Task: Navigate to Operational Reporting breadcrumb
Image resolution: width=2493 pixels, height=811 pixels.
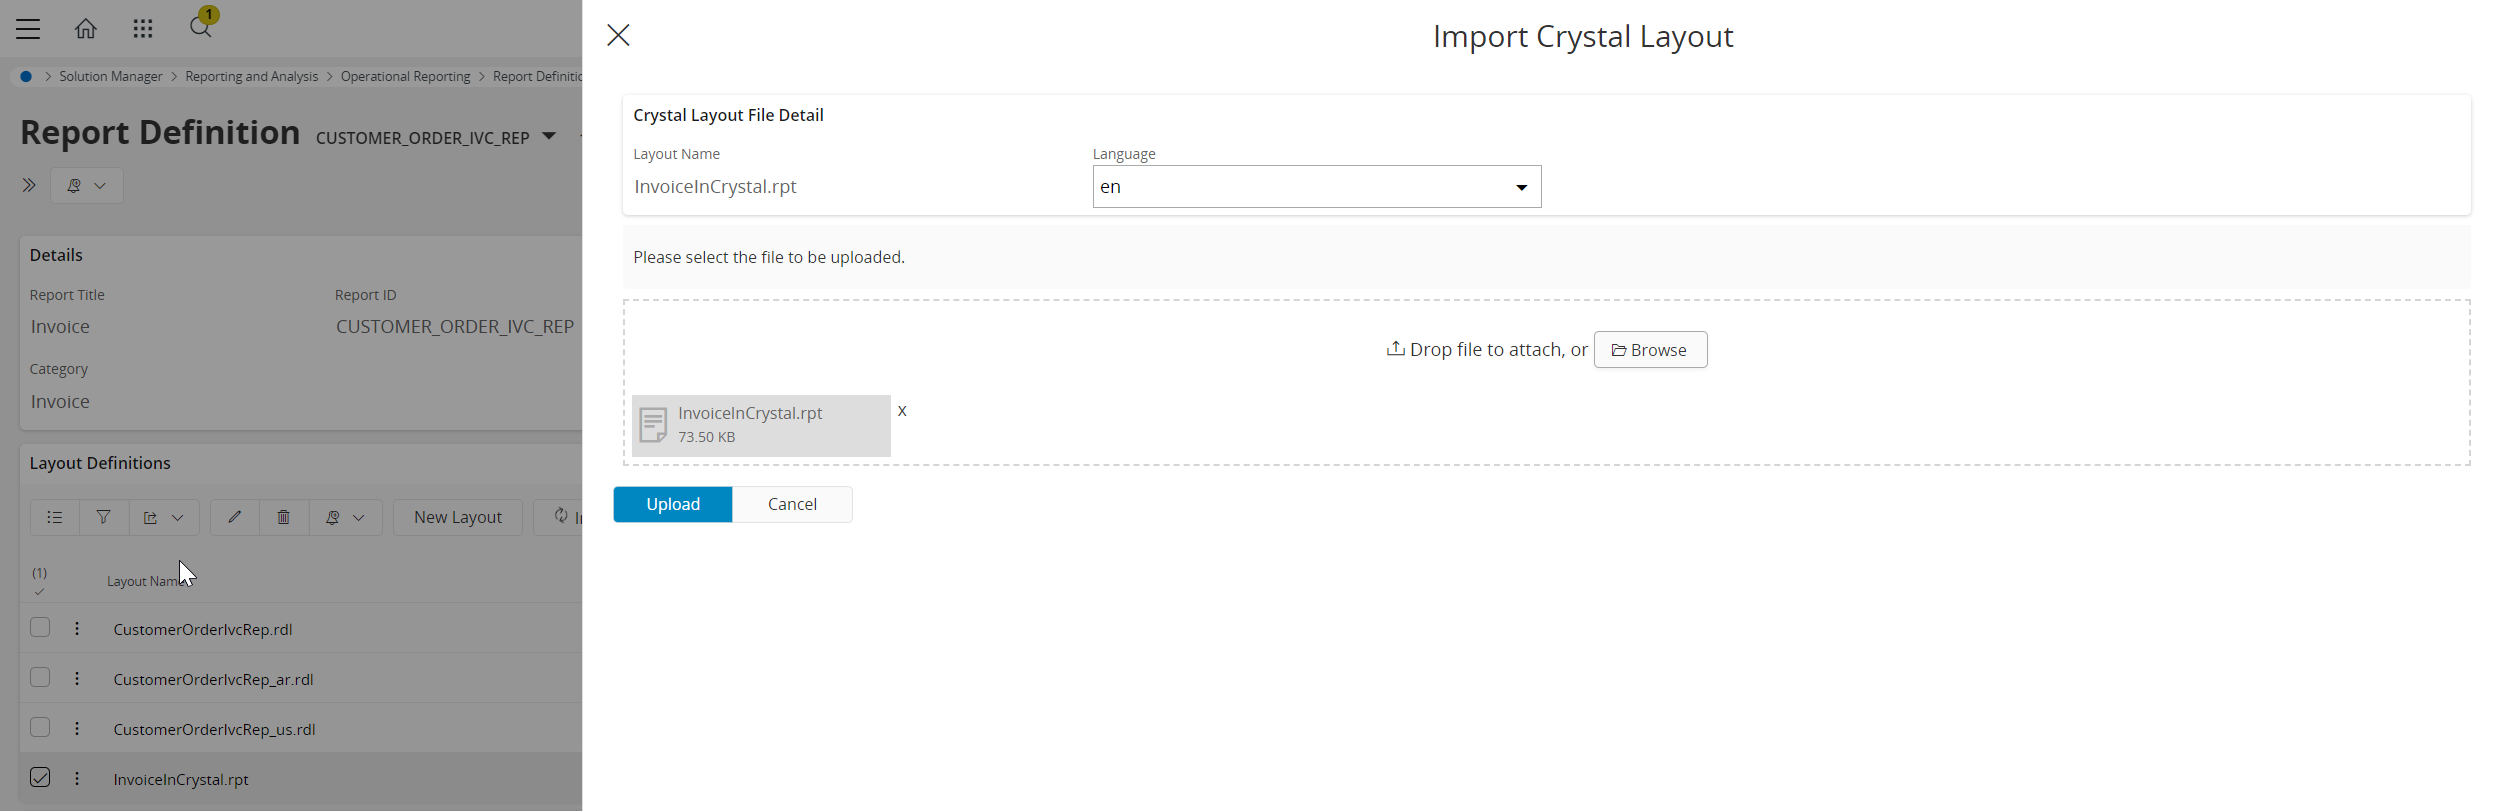Action: click(x=405, y=77)
